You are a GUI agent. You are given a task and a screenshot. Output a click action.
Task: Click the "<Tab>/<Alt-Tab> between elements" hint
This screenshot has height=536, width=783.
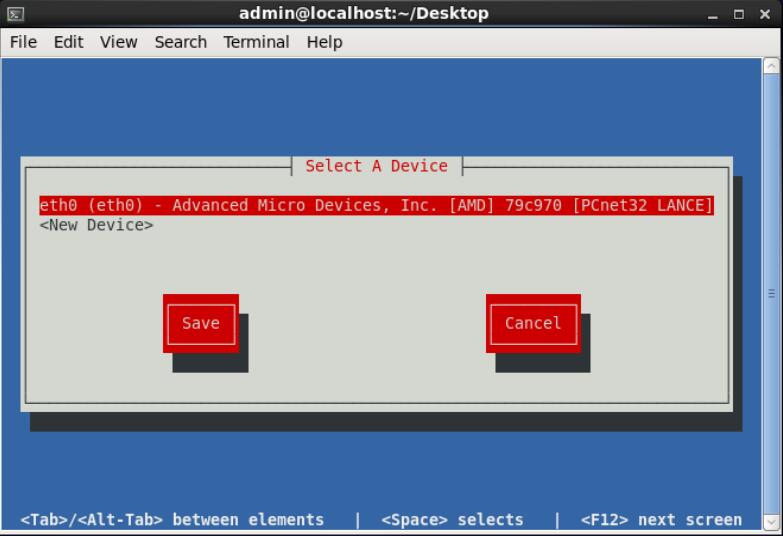pos(172,520)
